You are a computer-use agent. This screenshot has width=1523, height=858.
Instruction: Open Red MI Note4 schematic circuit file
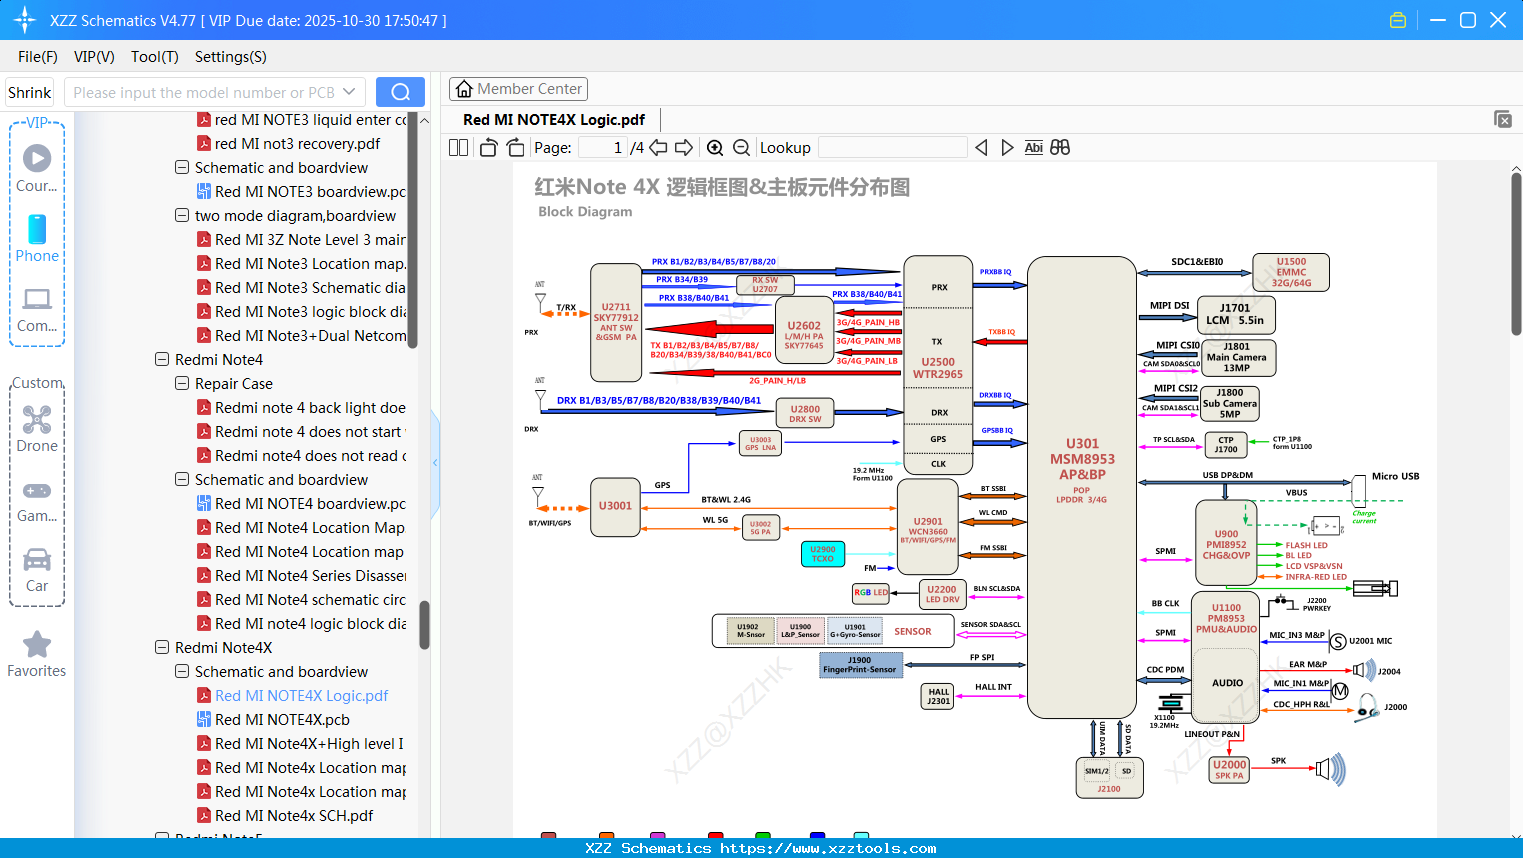tap(301, 599)
